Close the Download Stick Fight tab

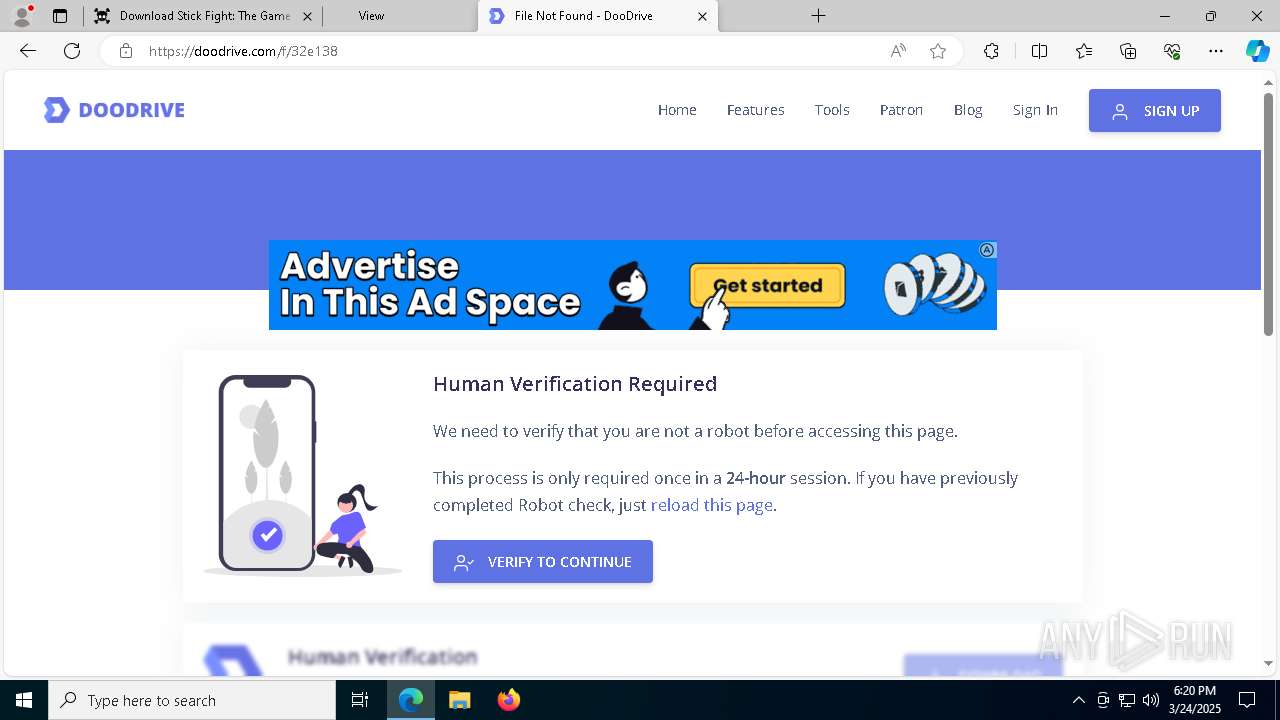coord(307,16)
